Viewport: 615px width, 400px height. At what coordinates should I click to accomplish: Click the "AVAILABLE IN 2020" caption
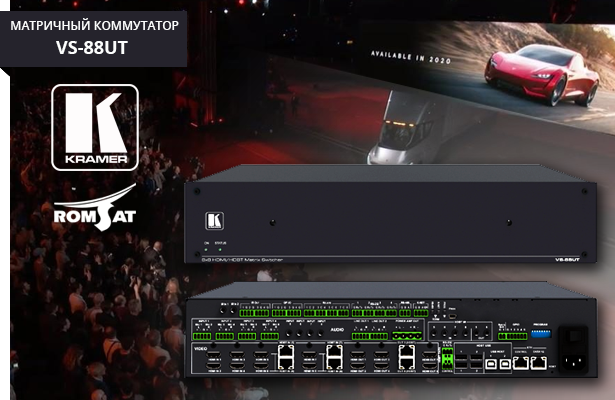click(x=411, y=57)
